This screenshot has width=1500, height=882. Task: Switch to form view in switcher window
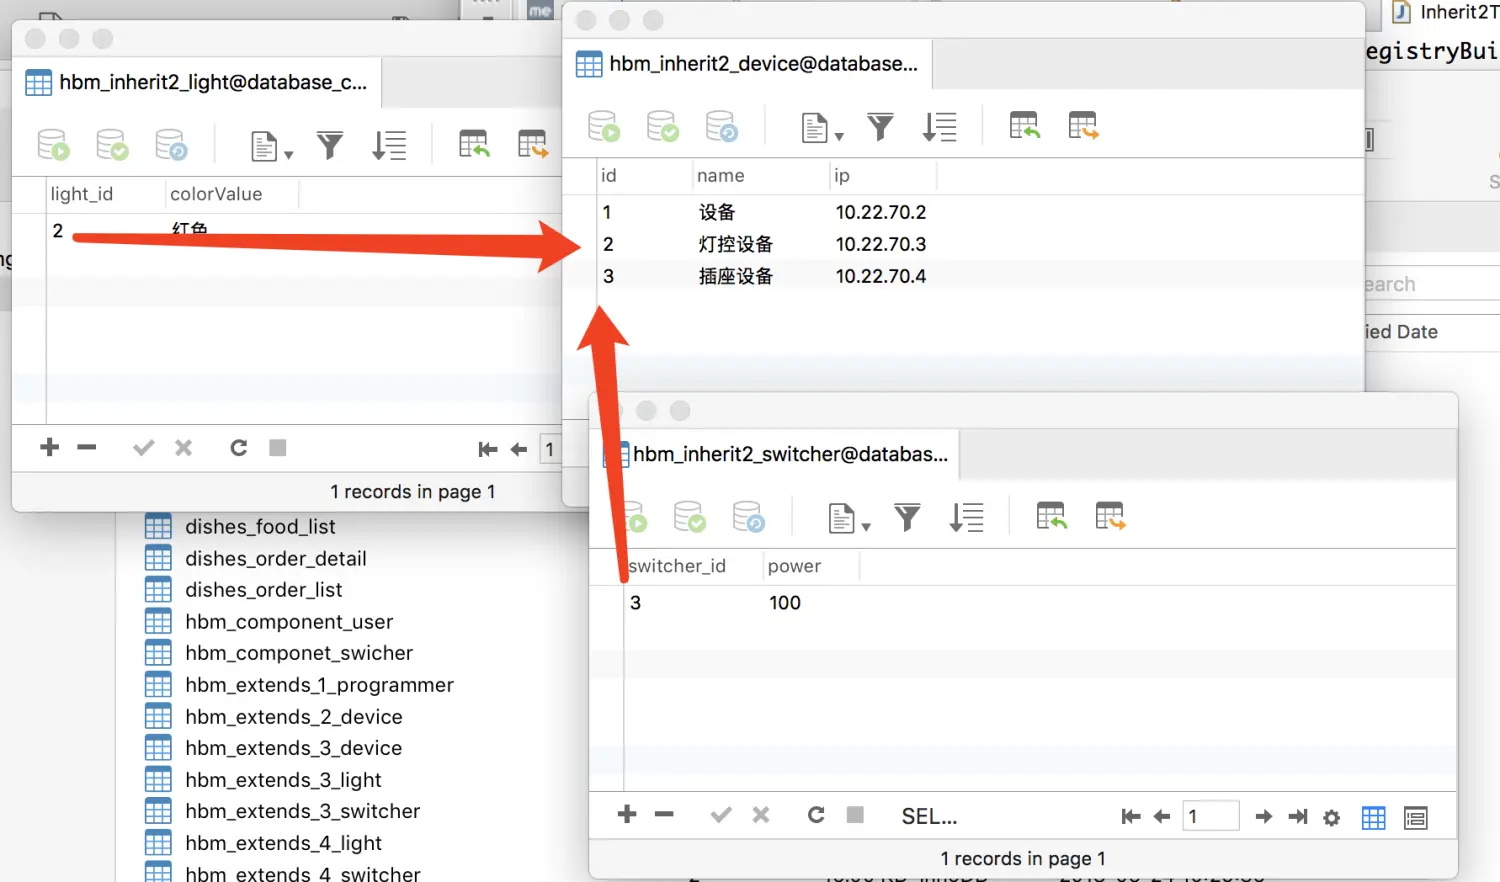coord(1415,818)
